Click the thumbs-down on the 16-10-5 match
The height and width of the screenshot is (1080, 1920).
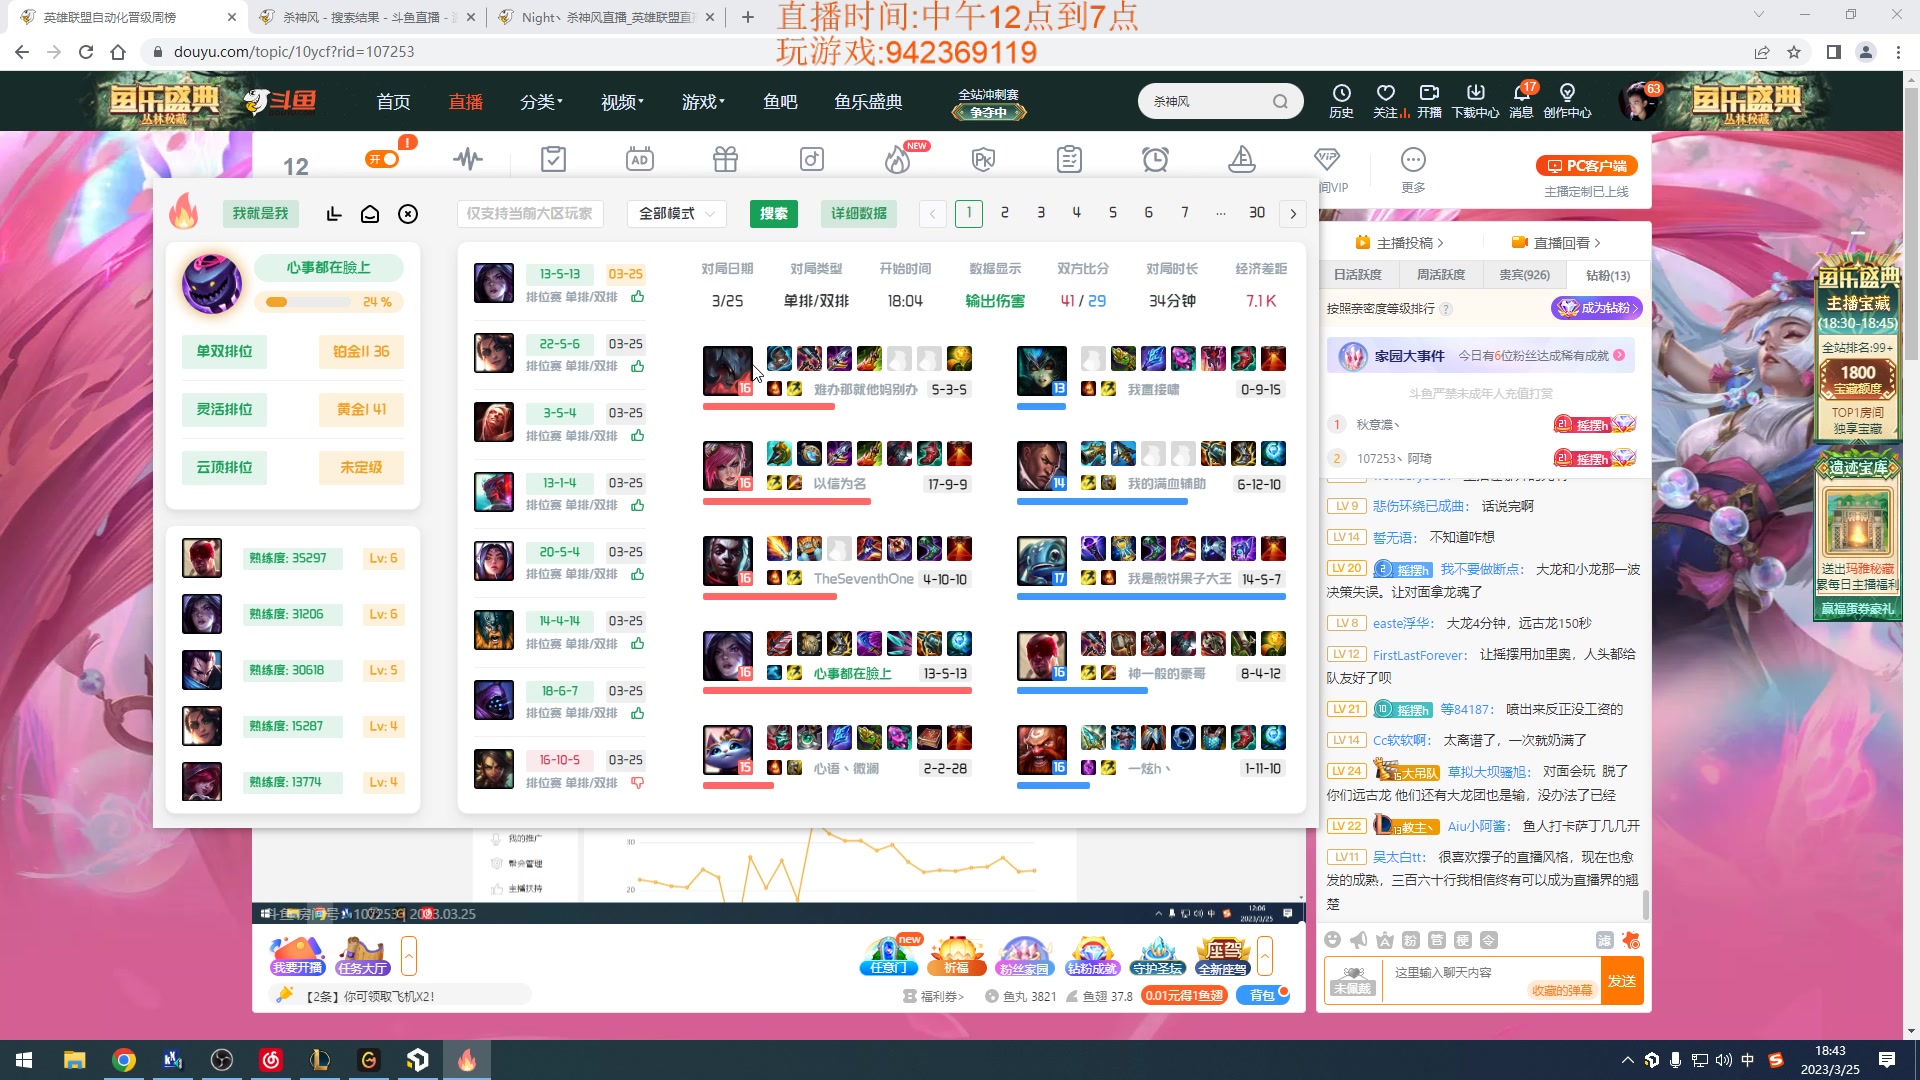(637, 783)
